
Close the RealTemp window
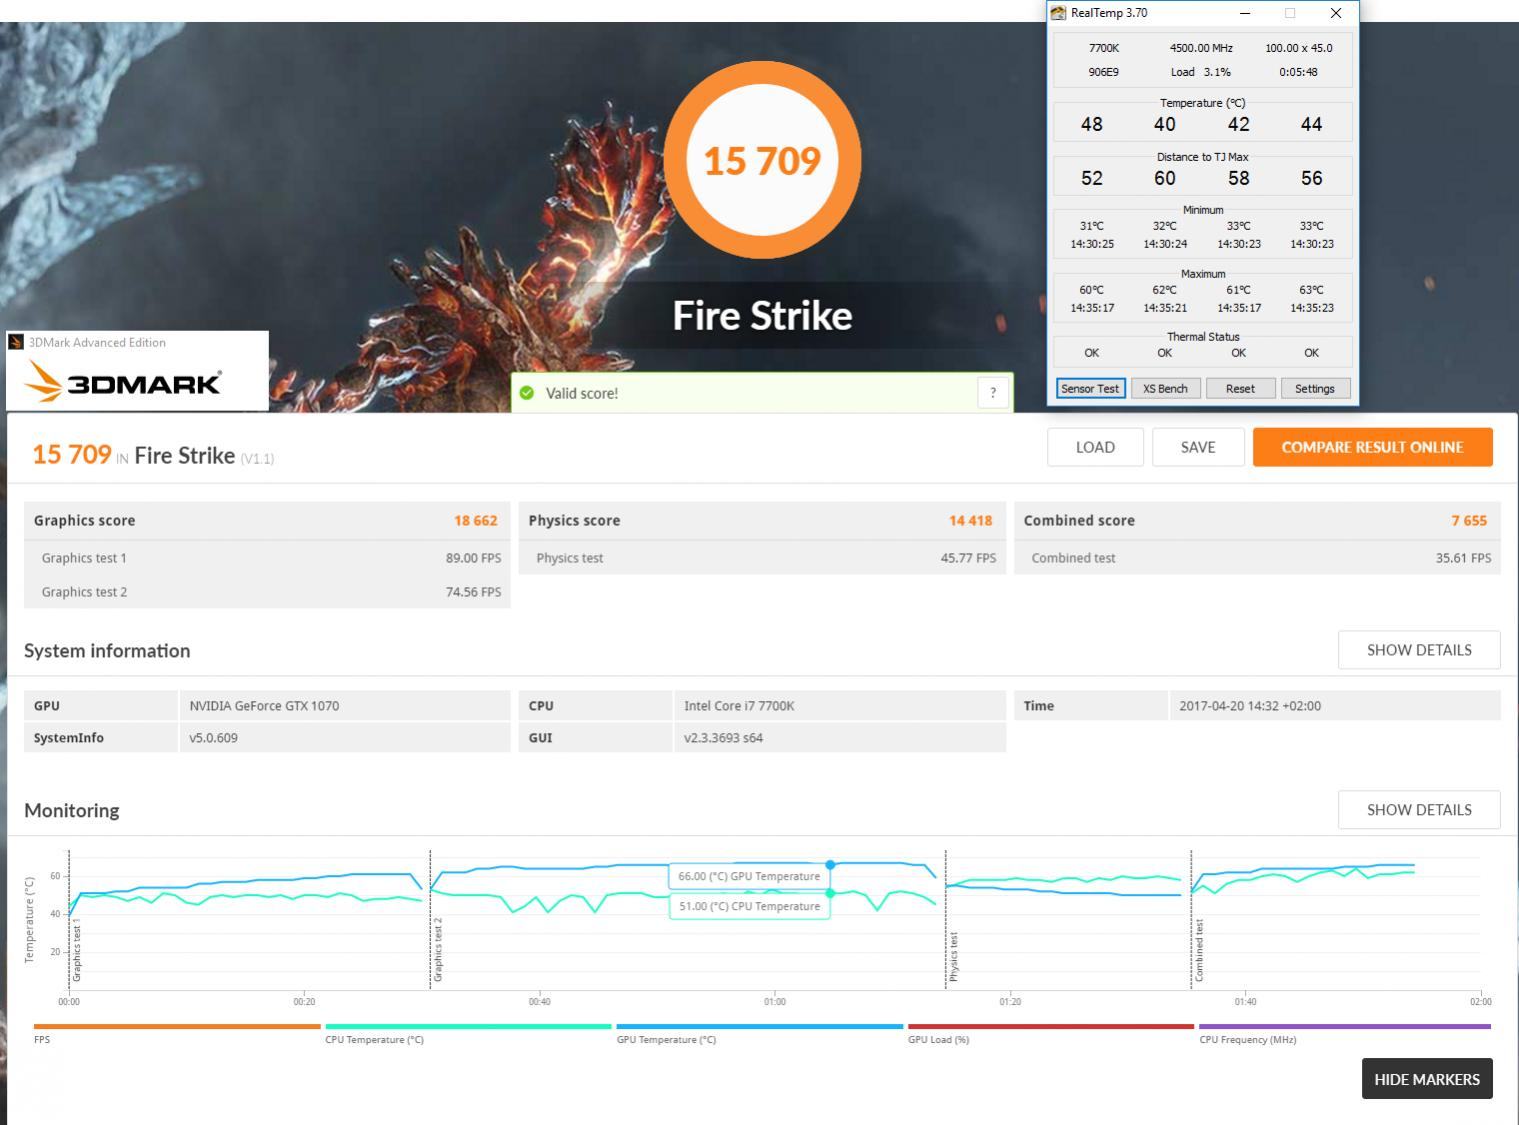(1336, 13)
